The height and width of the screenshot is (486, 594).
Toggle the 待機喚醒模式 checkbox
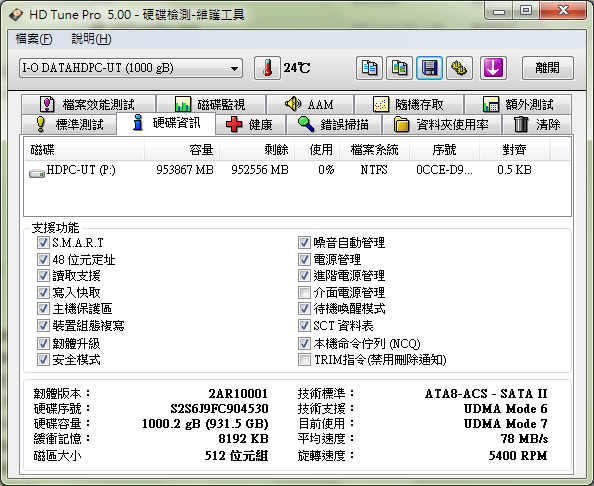[x=304, y=309]
